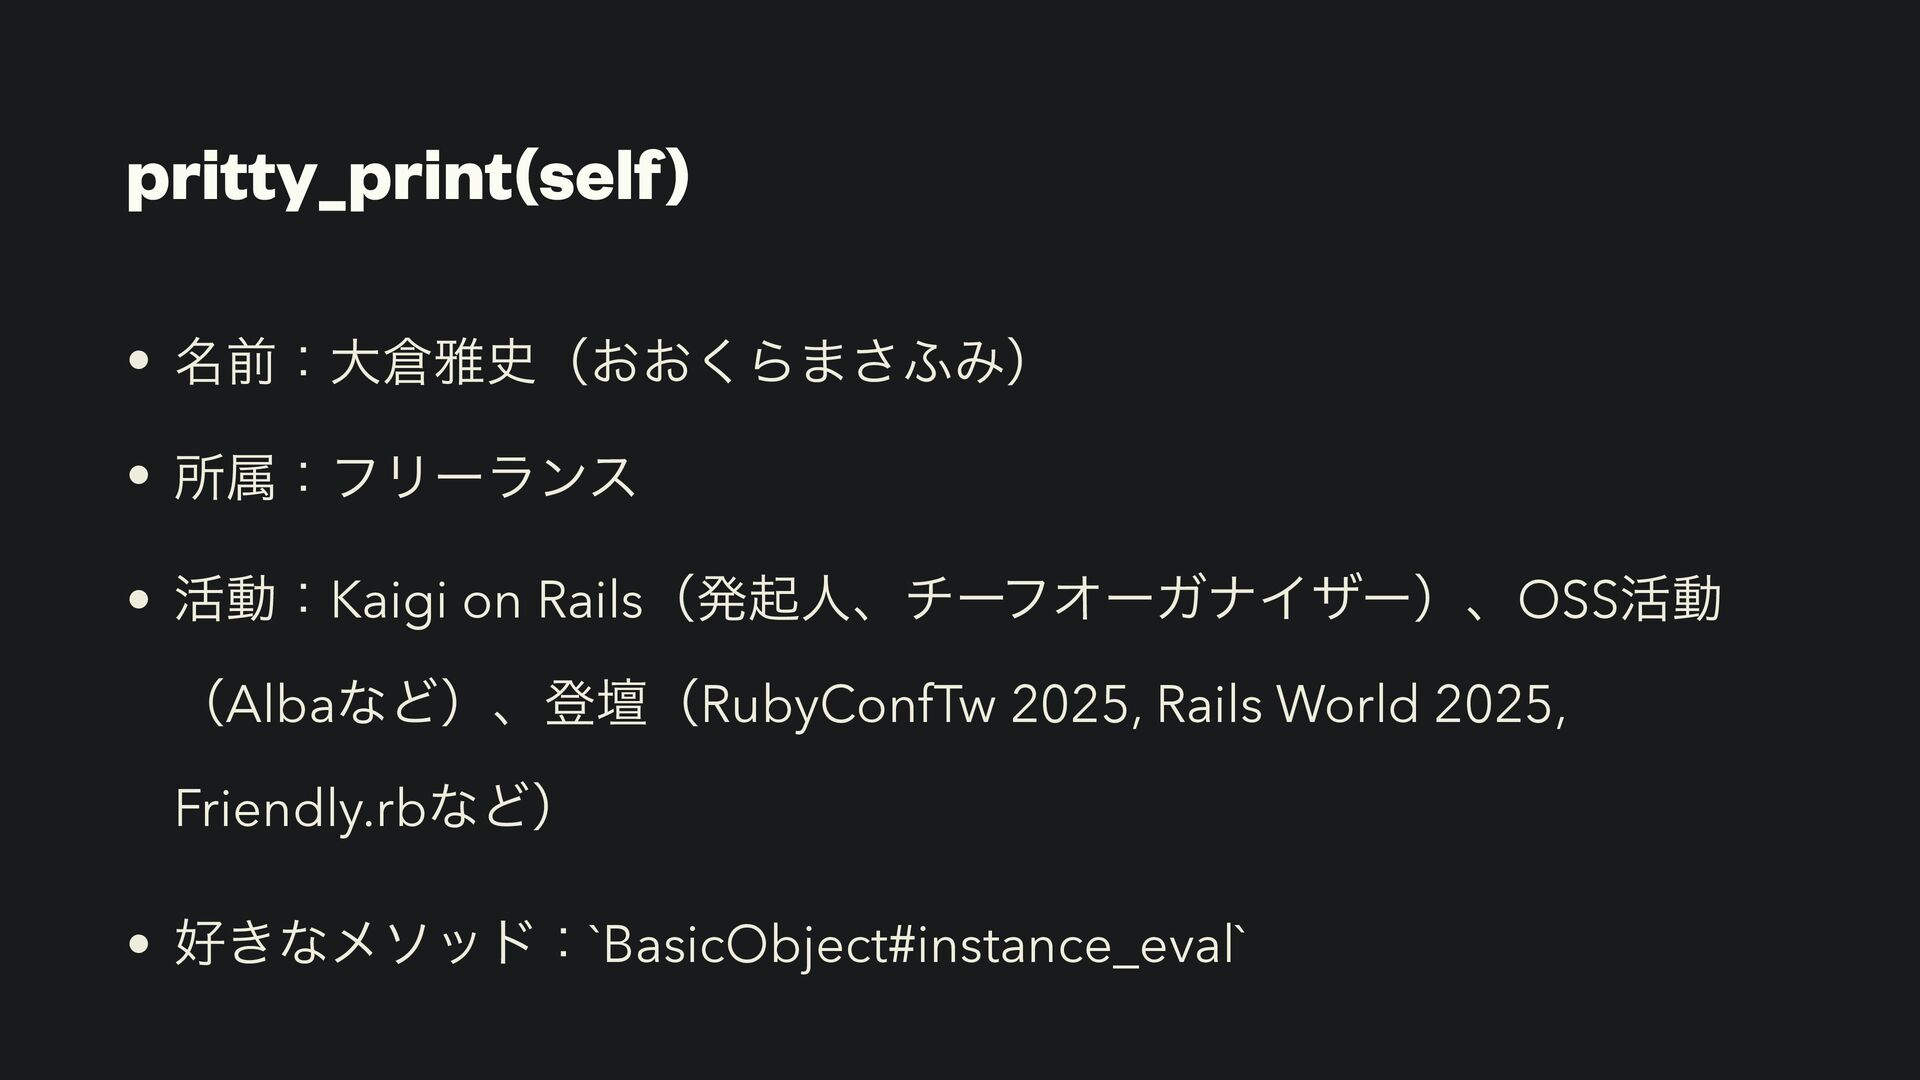This screenshot has width=1920, height=1080.
Task: Click BasicObject#instance_eval code text
Action: (x=919, y=945)
